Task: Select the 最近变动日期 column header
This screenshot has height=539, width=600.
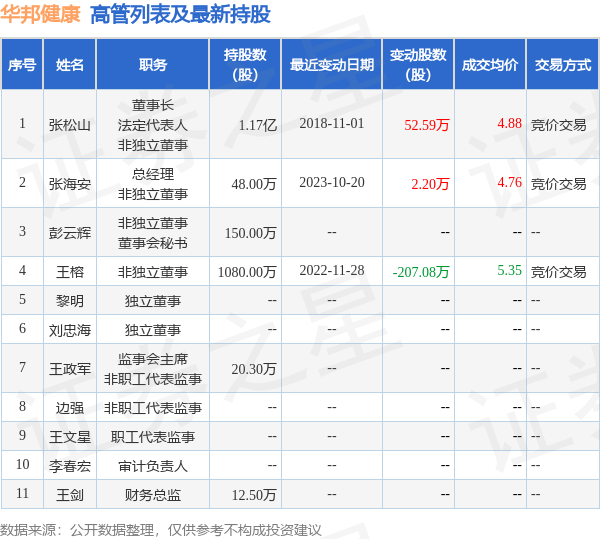Action: 332,65
